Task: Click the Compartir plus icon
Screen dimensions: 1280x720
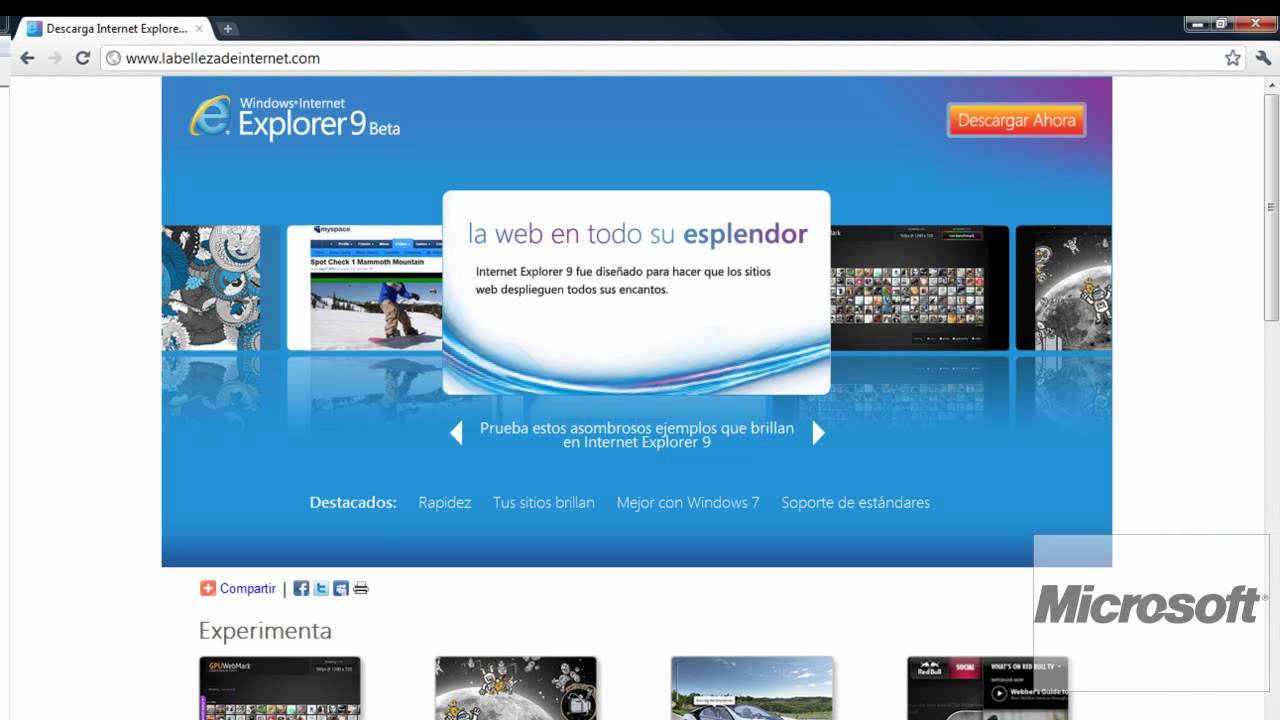Action: pyautogui.click(x=207, y=588)
